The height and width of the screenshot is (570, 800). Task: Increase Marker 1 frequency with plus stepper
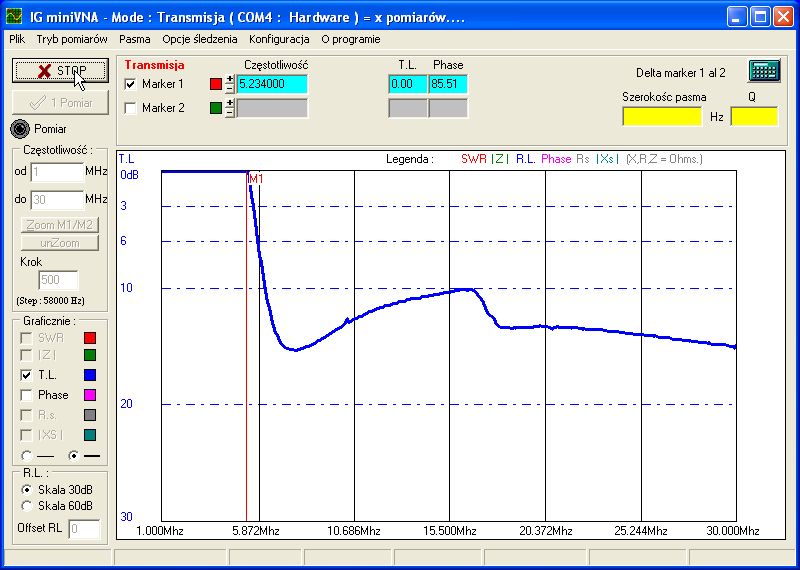click(x=230, y=79)
